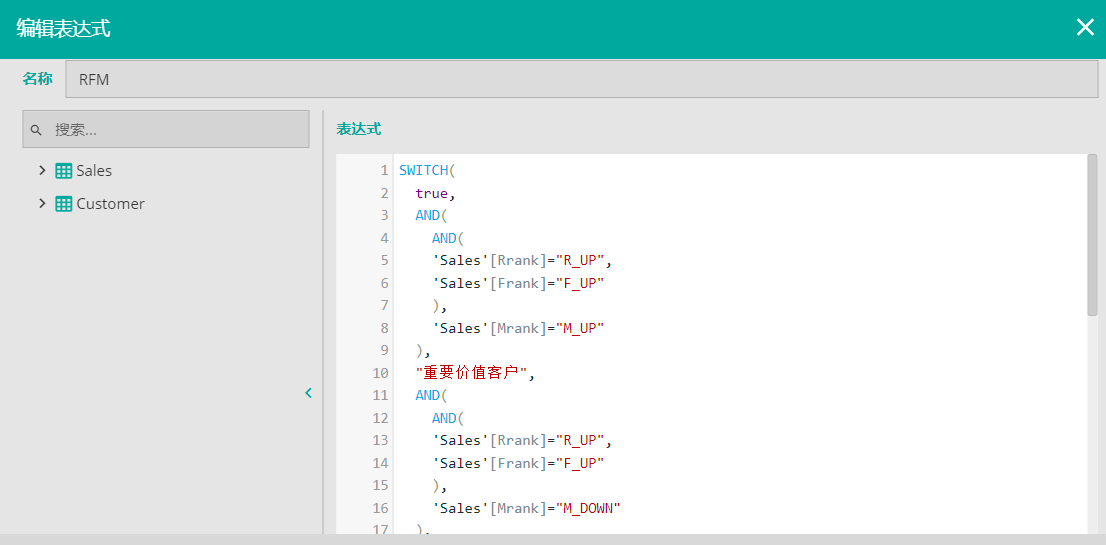Click the magnifier search icon

click(x=36, y=130)
